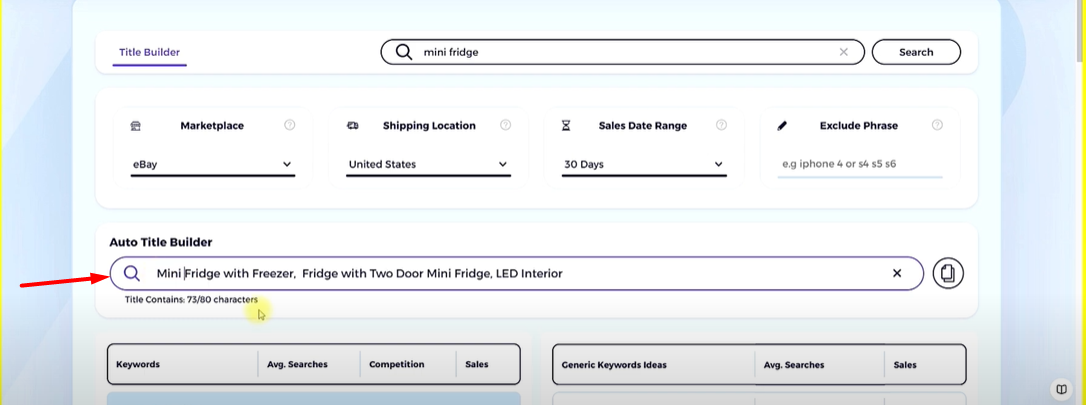The image size is (1086, 405).
Task: Click the Sales Date Range help icon
Action: click(721, 126)
